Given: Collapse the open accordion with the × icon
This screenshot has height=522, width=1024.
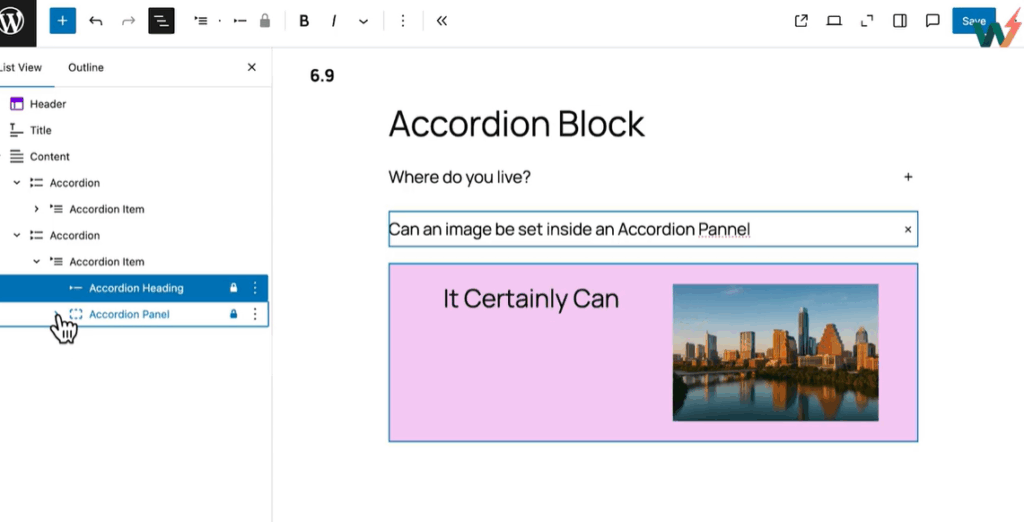Looking at the screenshot, I should click(908, 229).
